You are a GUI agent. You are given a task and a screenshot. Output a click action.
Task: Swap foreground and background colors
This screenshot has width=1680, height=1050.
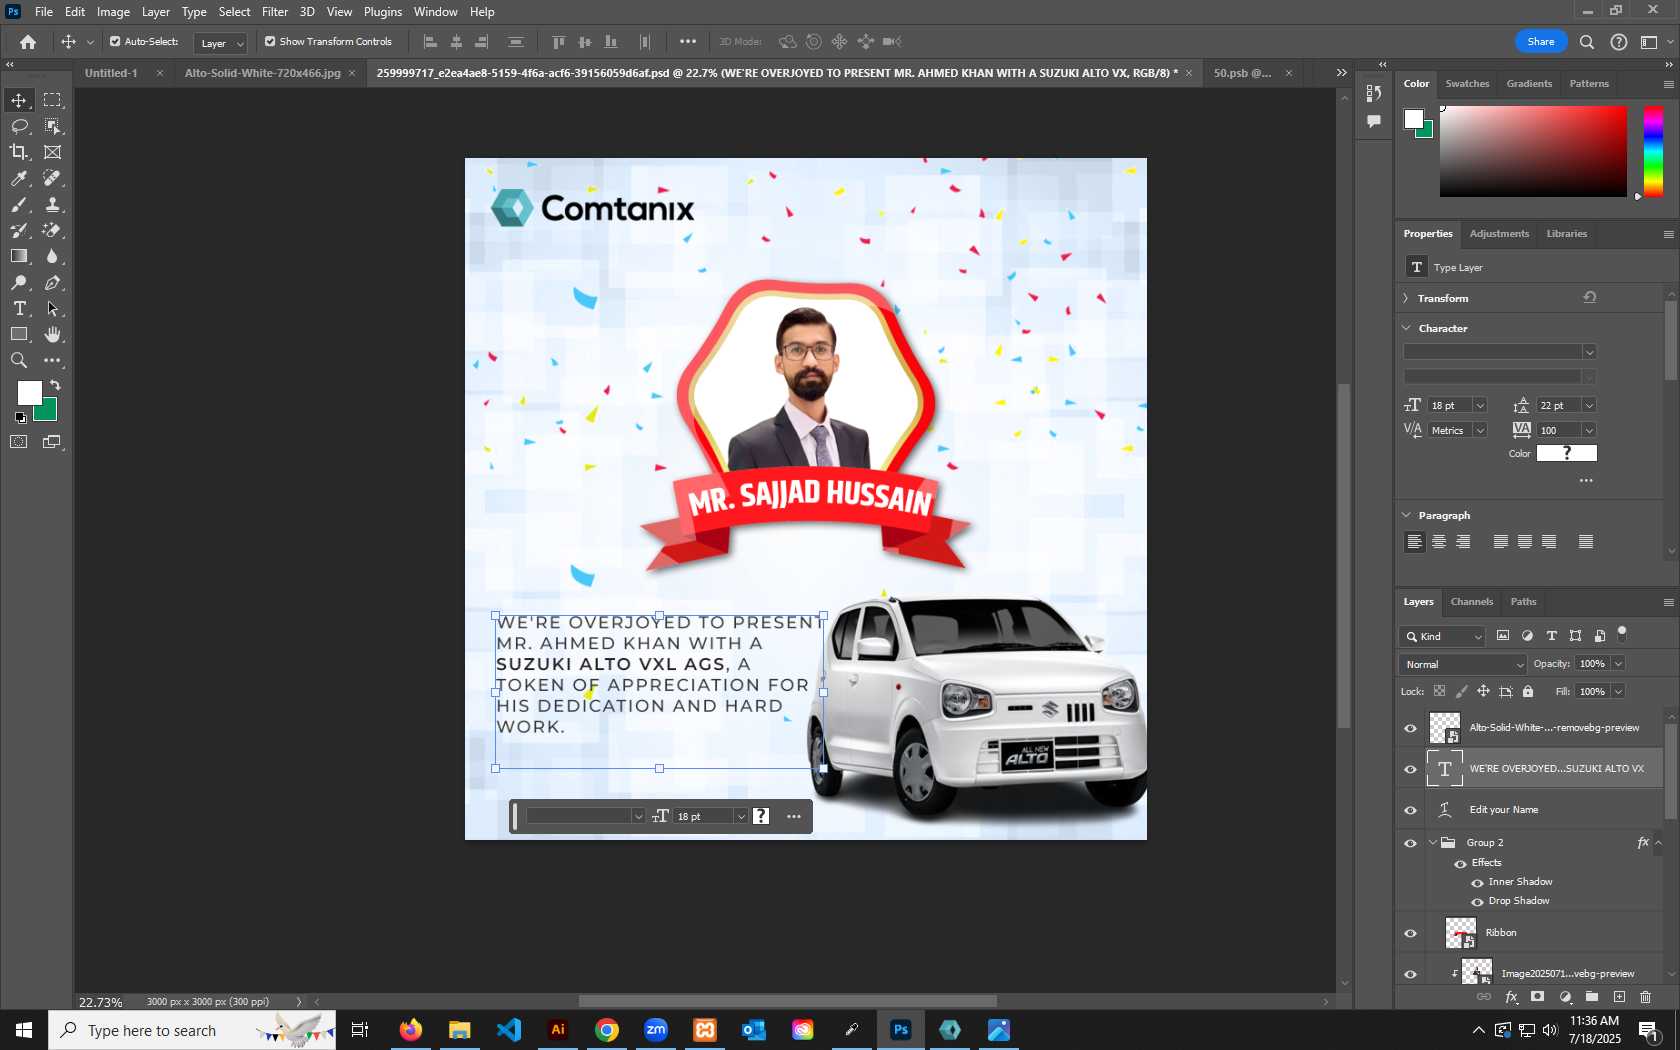tap(55, 385)
